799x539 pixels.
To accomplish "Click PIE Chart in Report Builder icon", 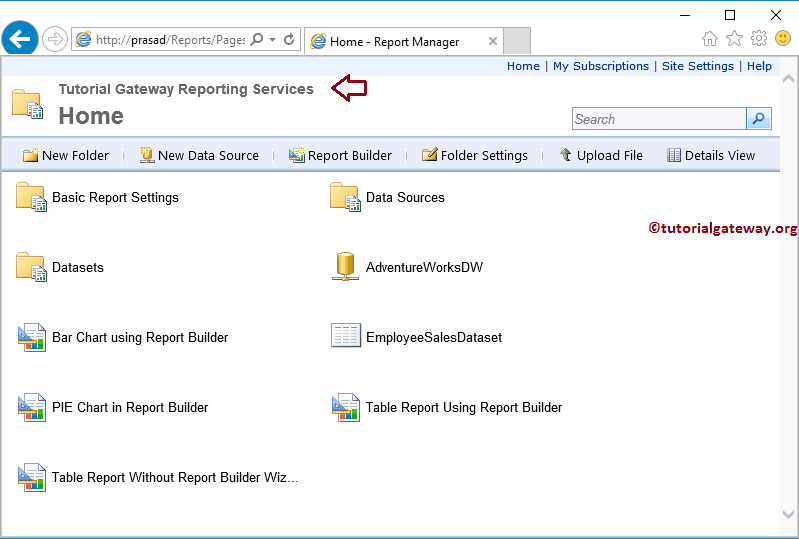I will tap(32, 407).
